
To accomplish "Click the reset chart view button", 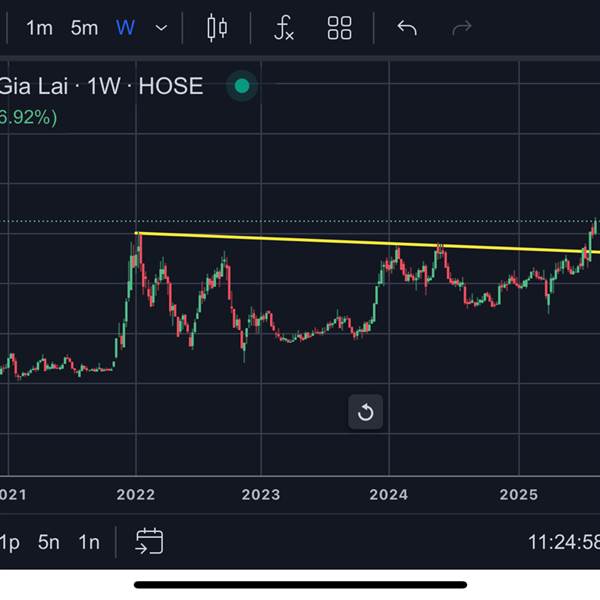I will pos(365,412).
